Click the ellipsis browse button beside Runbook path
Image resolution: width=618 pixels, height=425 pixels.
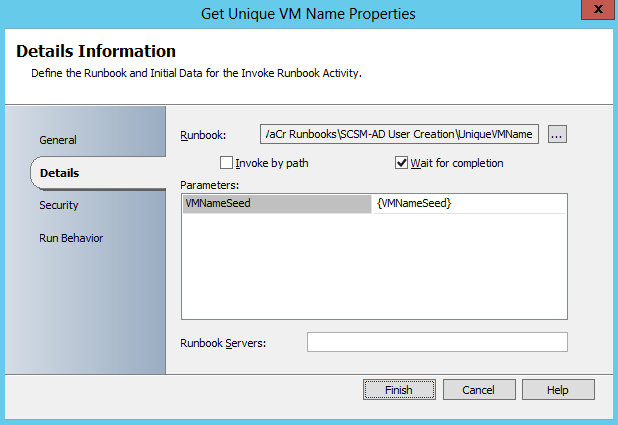tap(557, 134)
